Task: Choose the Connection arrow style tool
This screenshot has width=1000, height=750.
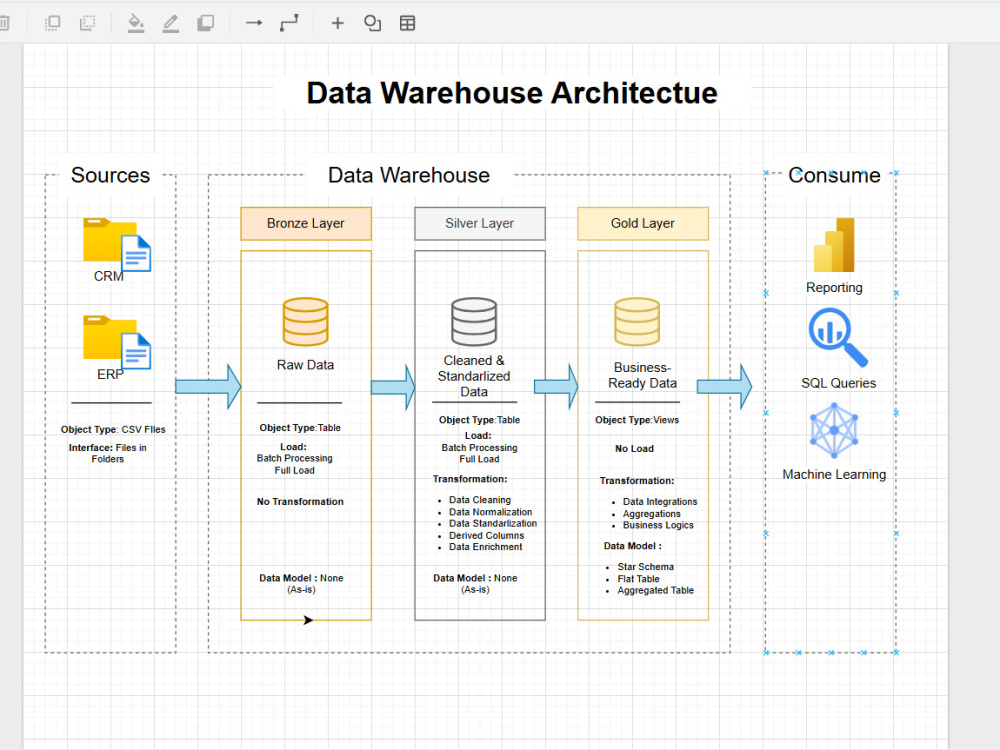Action: [254, 23]
